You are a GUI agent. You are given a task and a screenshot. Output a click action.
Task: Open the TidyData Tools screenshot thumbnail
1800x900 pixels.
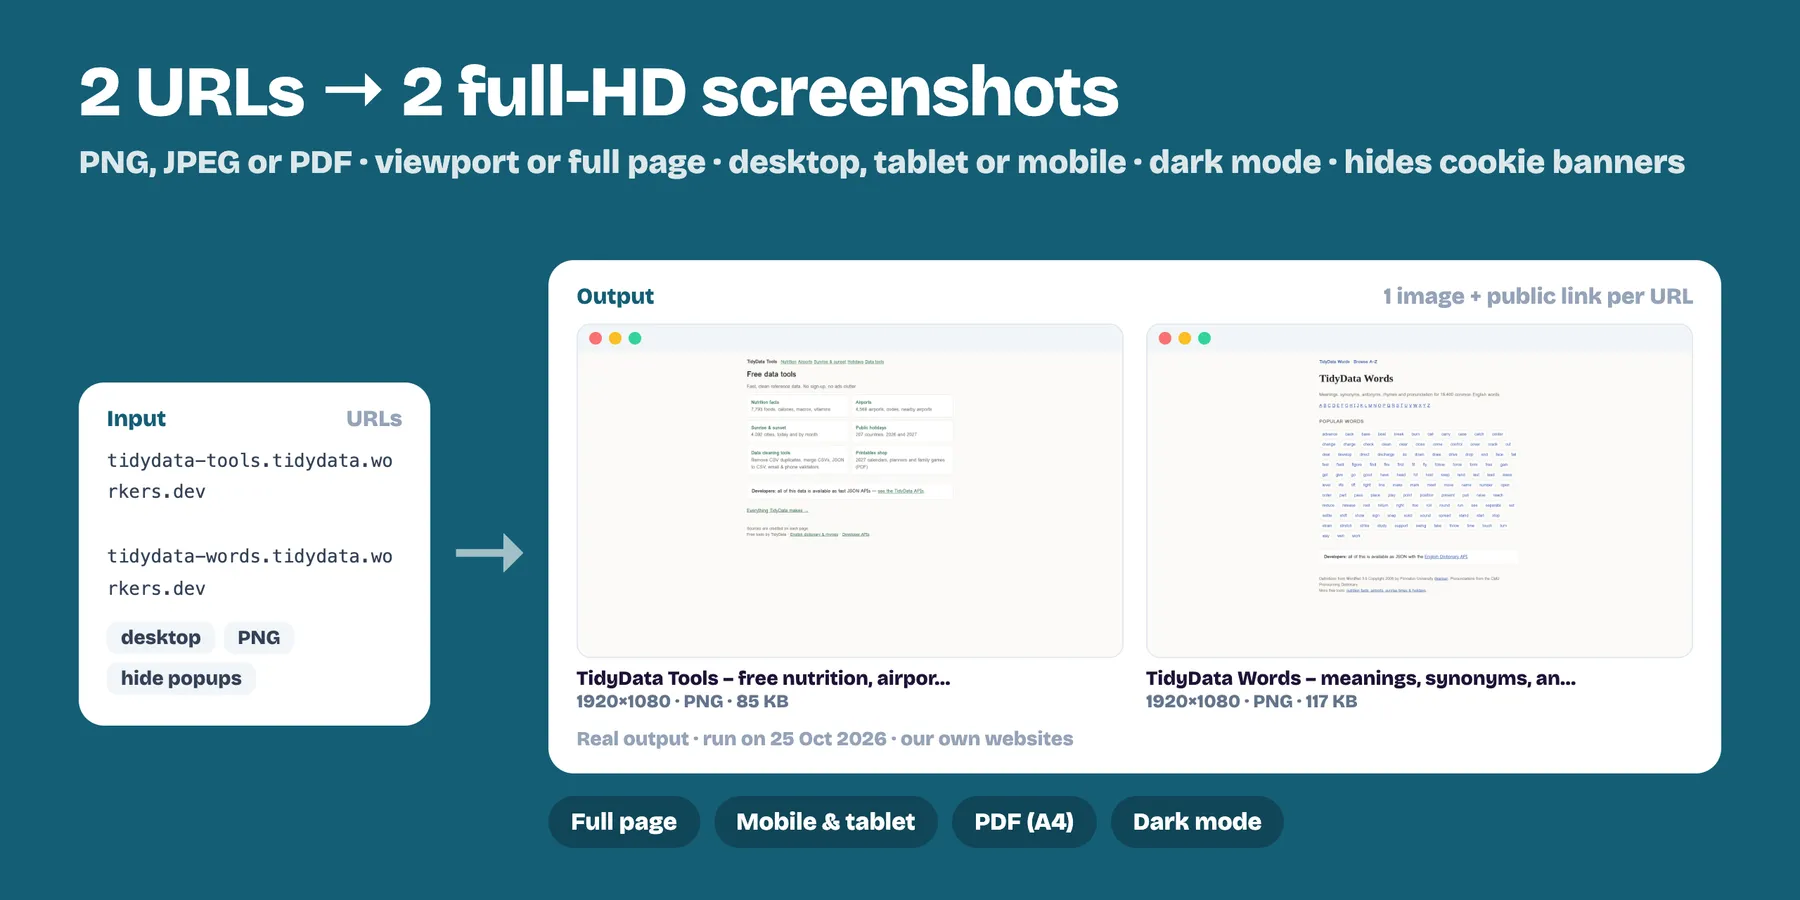(850, 490)
